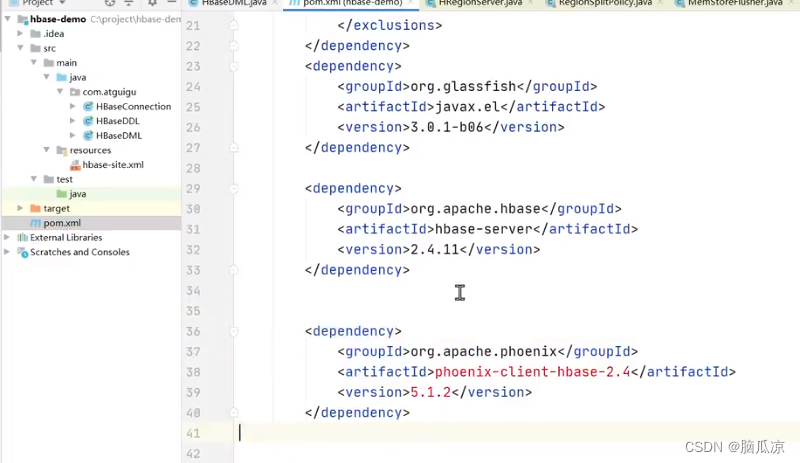
Task: Switch to the HRegionServer.java tab
Action: (480, 4)
